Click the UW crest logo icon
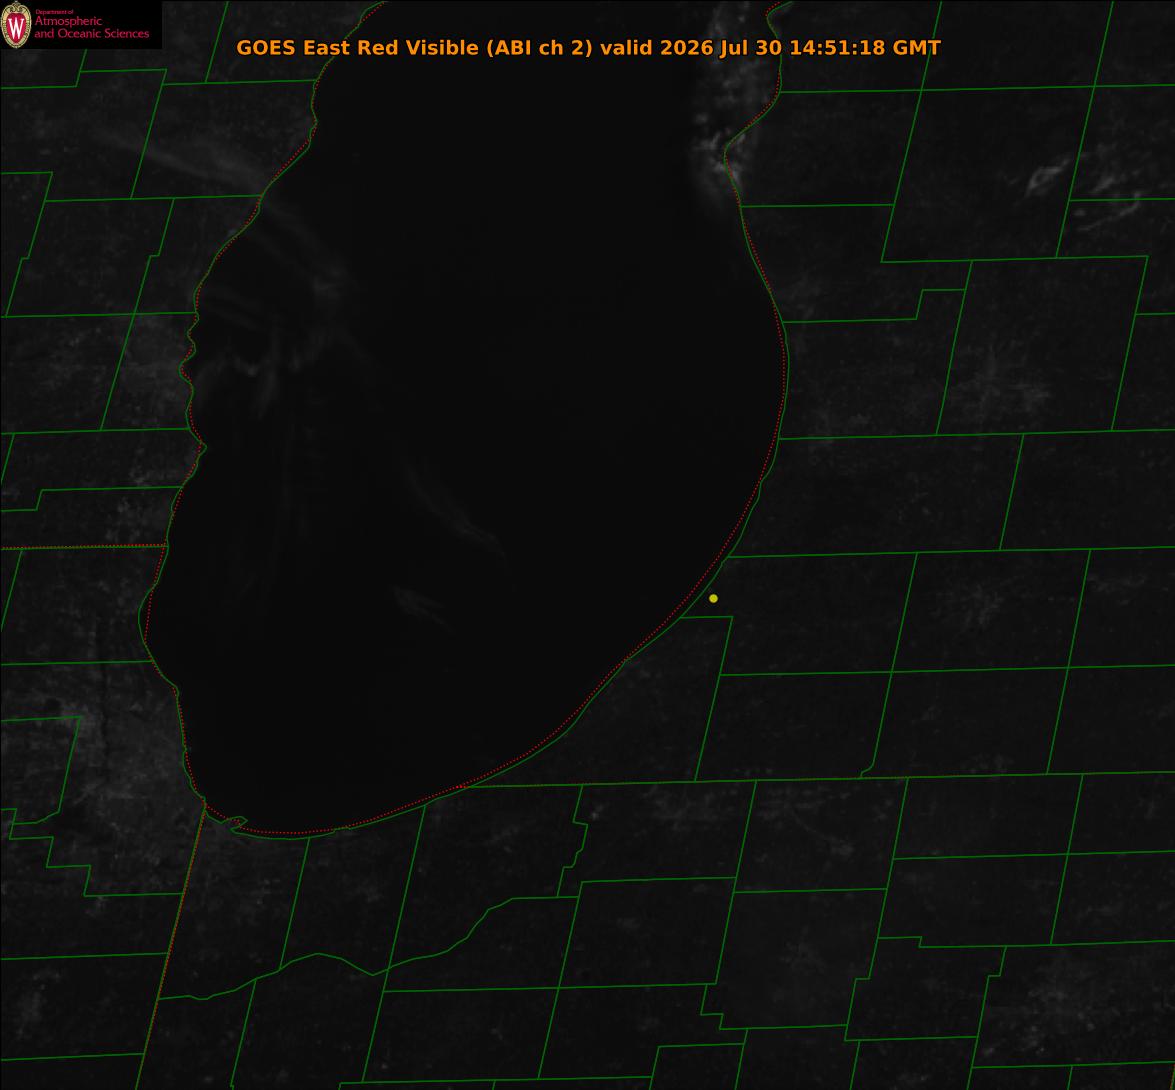The width and height of the screenshot is (1175, 1090). pyautogui.click(x=16, y=25)
